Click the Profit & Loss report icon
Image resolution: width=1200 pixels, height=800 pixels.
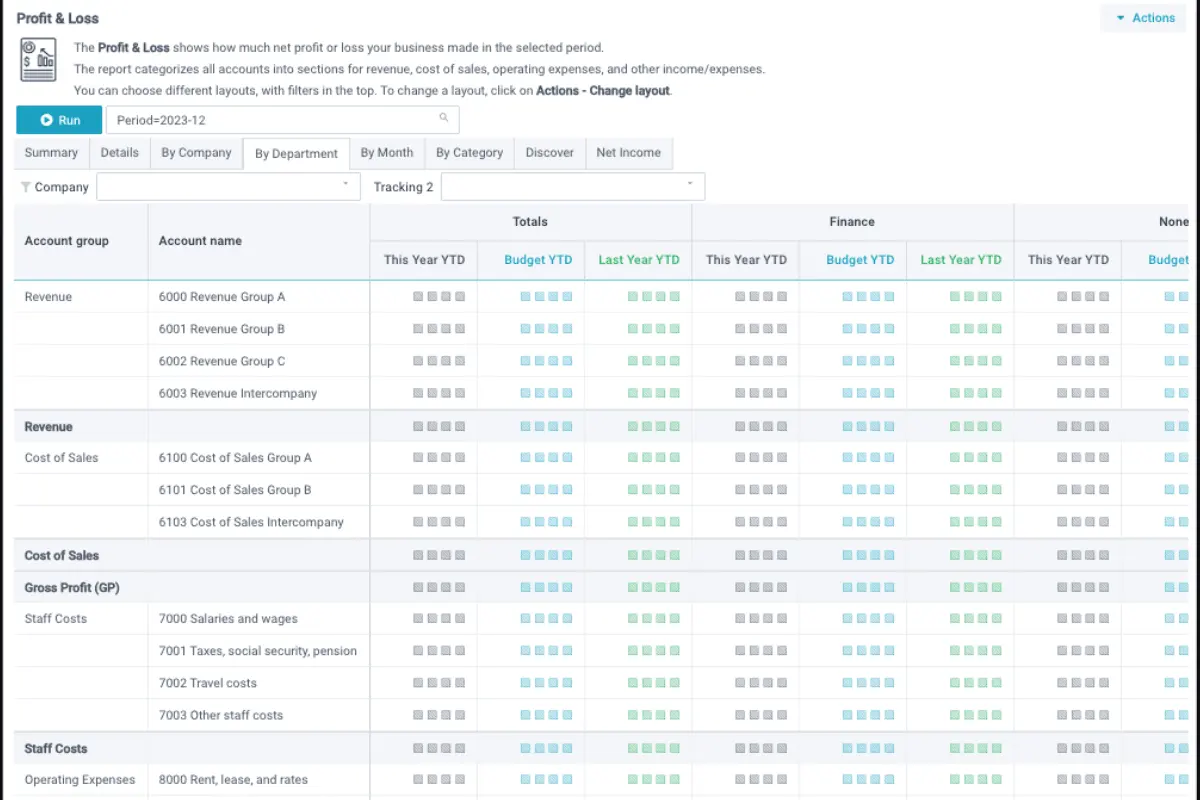point(39,61)
